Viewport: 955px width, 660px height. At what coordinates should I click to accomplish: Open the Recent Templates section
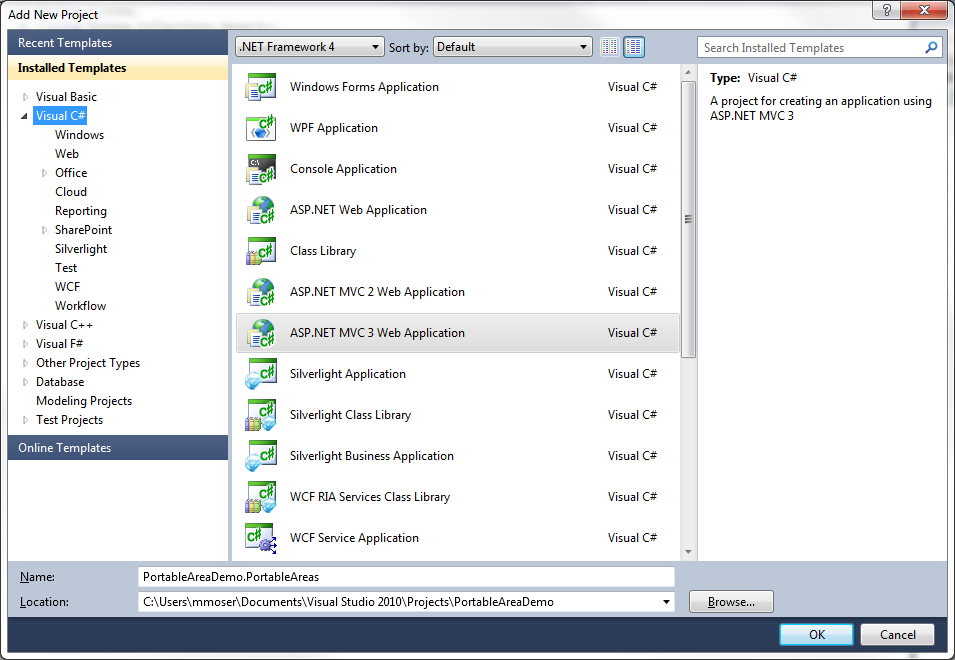[x=118, y=43]
